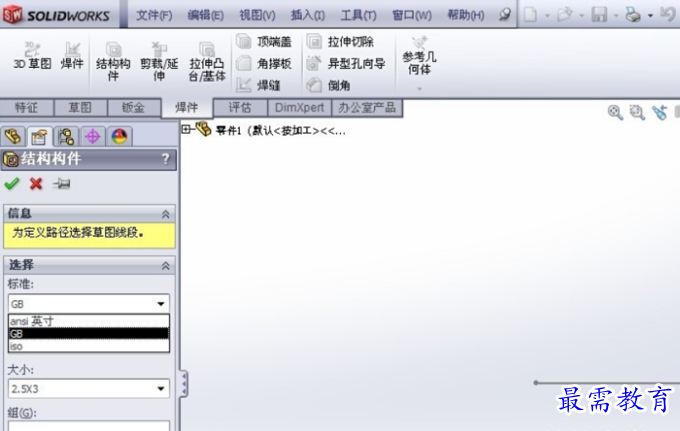Click the new document icon
This screenshot has width=680, height=431.
coord(530,15)
